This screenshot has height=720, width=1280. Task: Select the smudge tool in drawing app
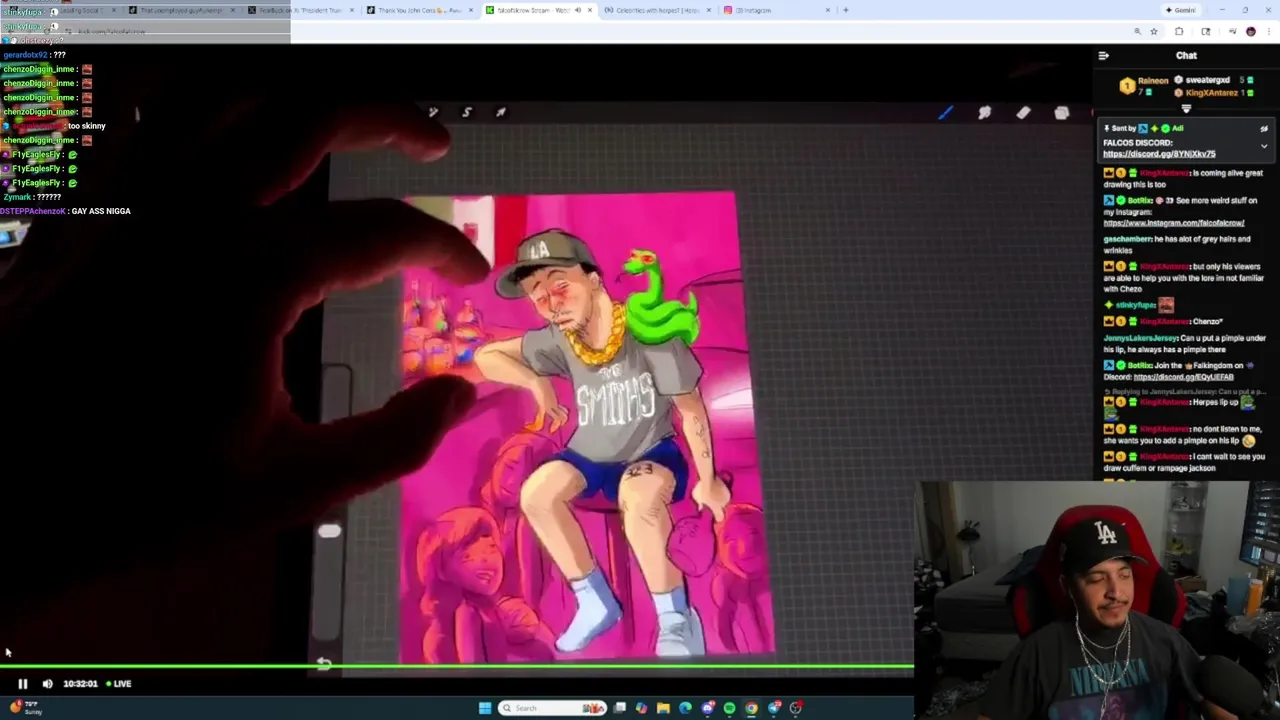coord(984,113)
